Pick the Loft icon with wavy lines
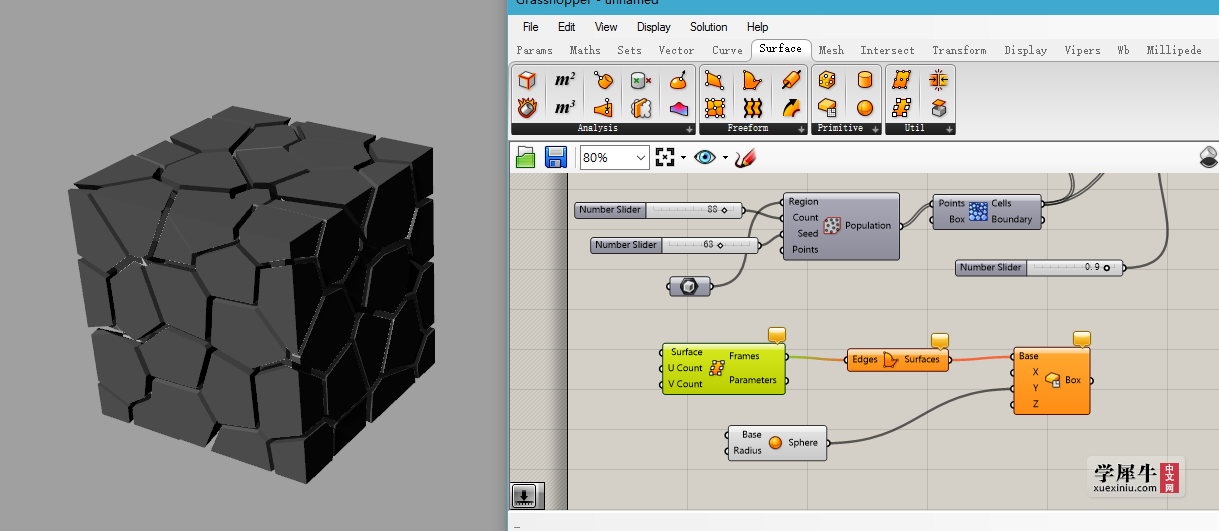 click(752, 107)
